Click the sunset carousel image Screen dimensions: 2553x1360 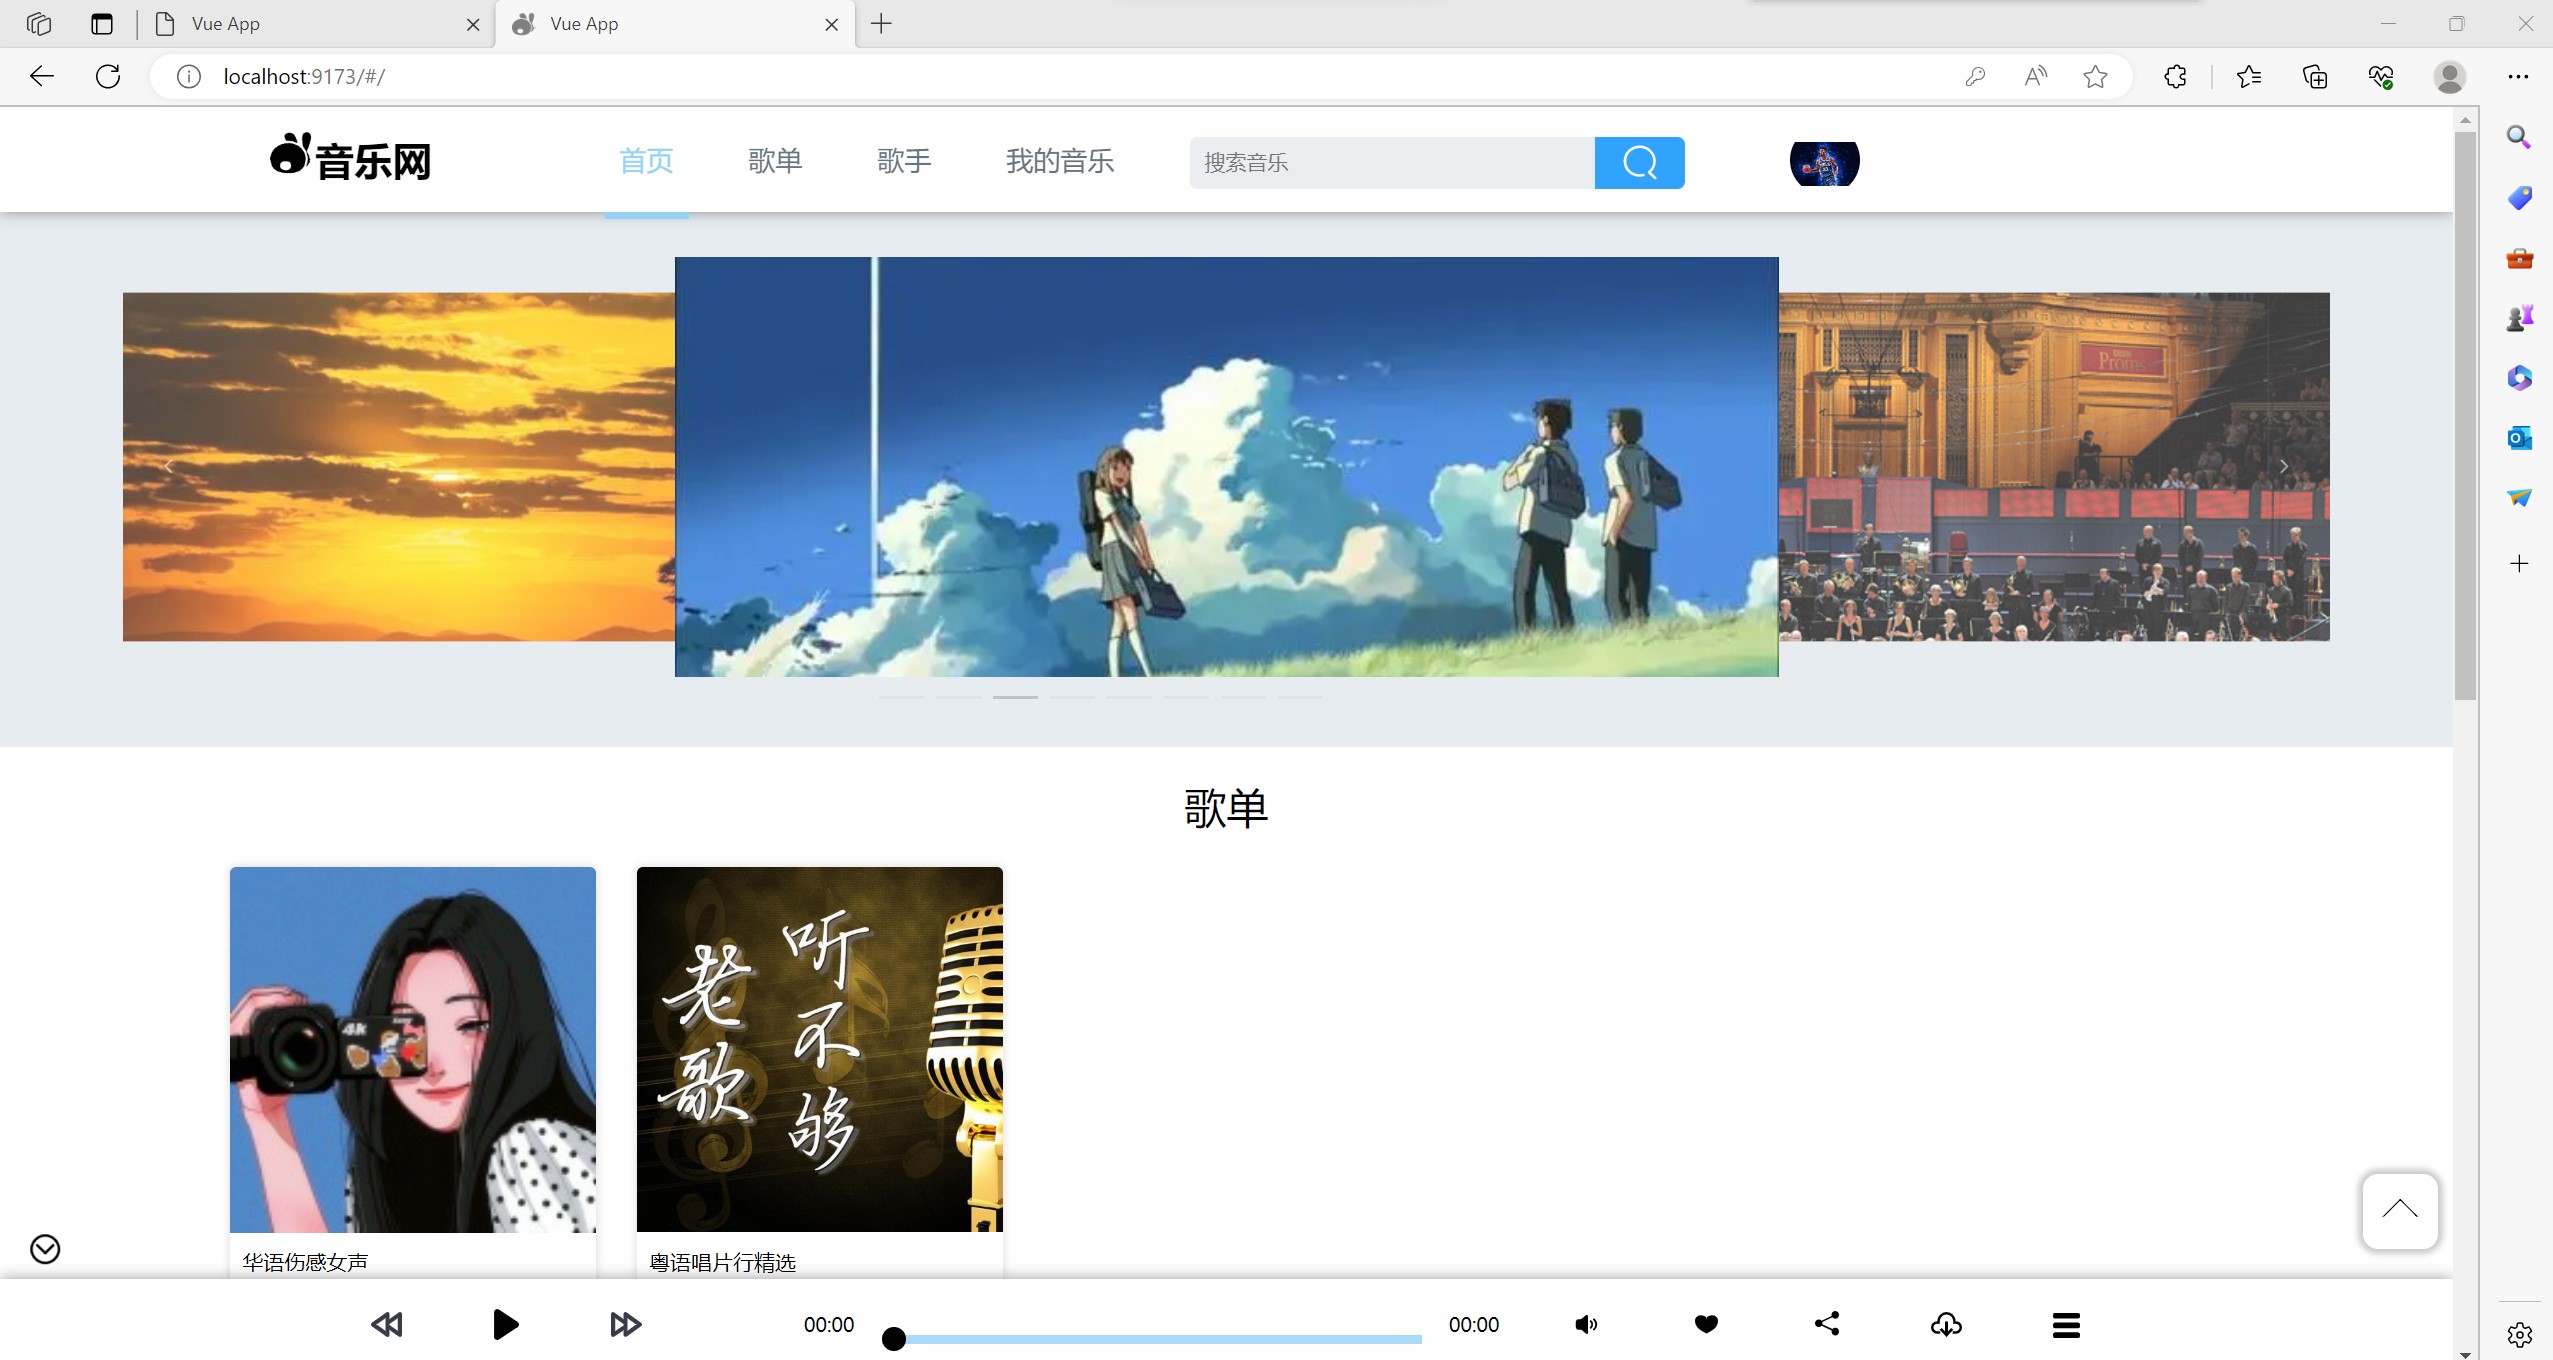[x=399, y=467]
